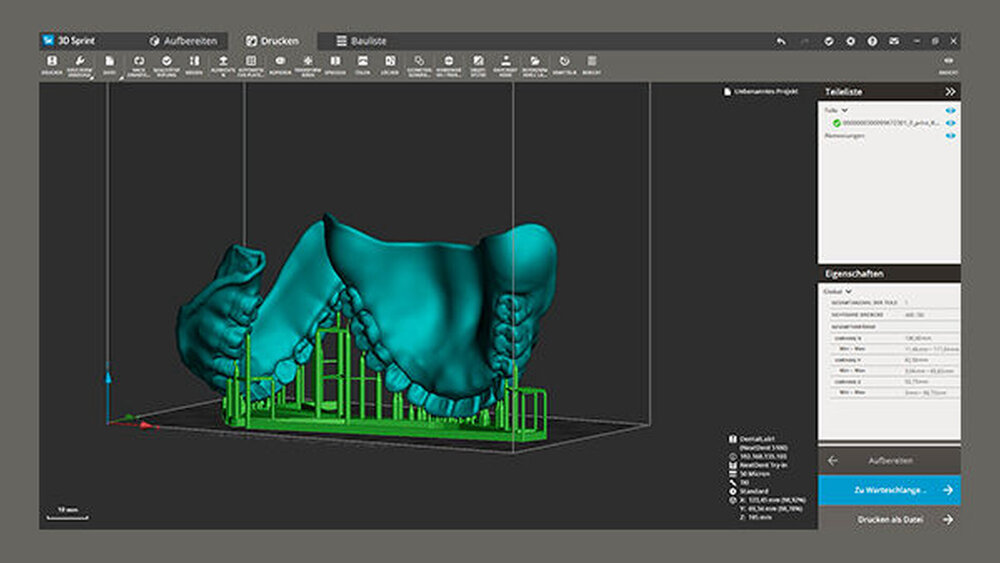Viewport: 1000px width, 563px height.
Task: Open the Bauliste tab
Action: coord(361,41)
